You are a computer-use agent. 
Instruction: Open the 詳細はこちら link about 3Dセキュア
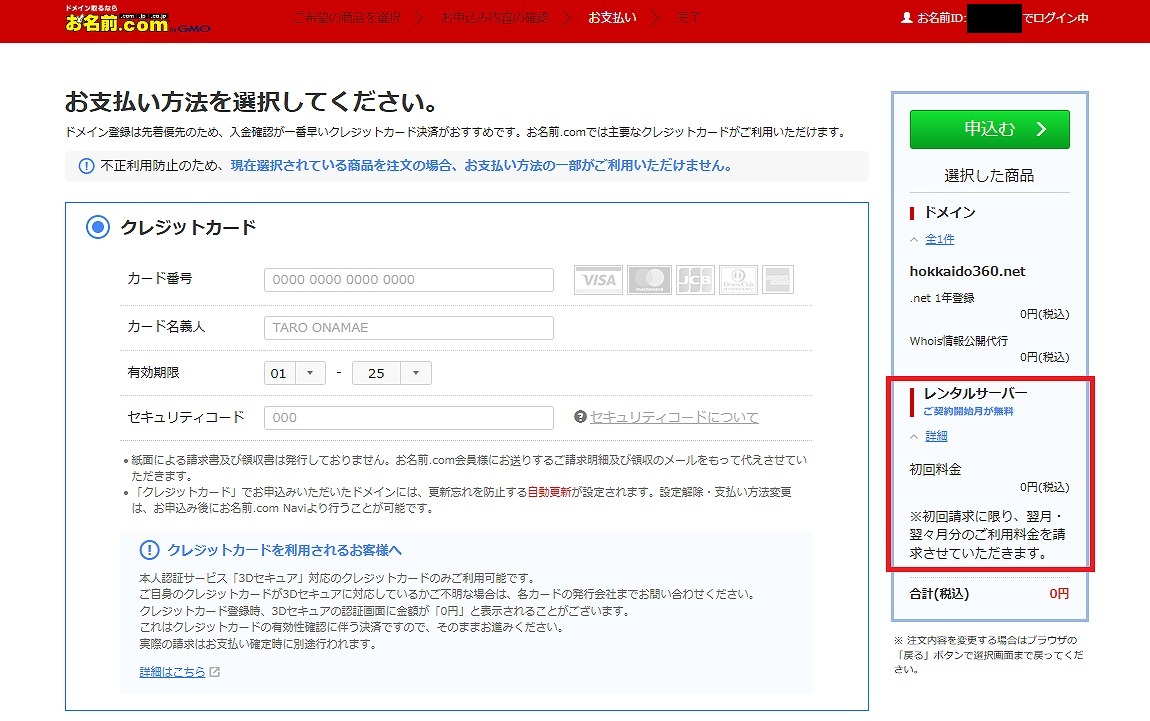pyautogui.click(x=172, y=672)
